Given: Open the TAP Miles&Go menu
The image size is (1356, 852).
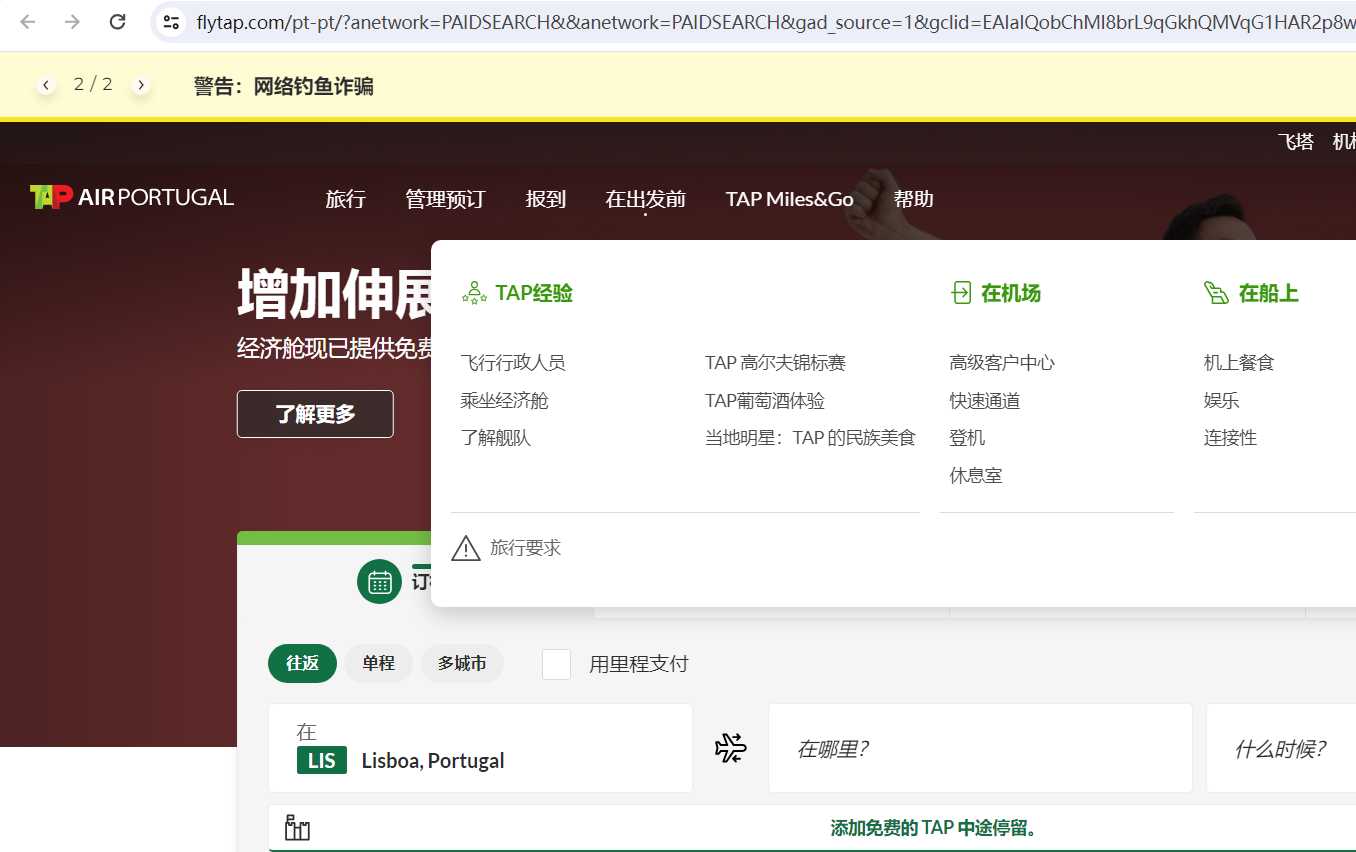Looking at the screenshot, I should pyautogui.click(x=790, y=199).
